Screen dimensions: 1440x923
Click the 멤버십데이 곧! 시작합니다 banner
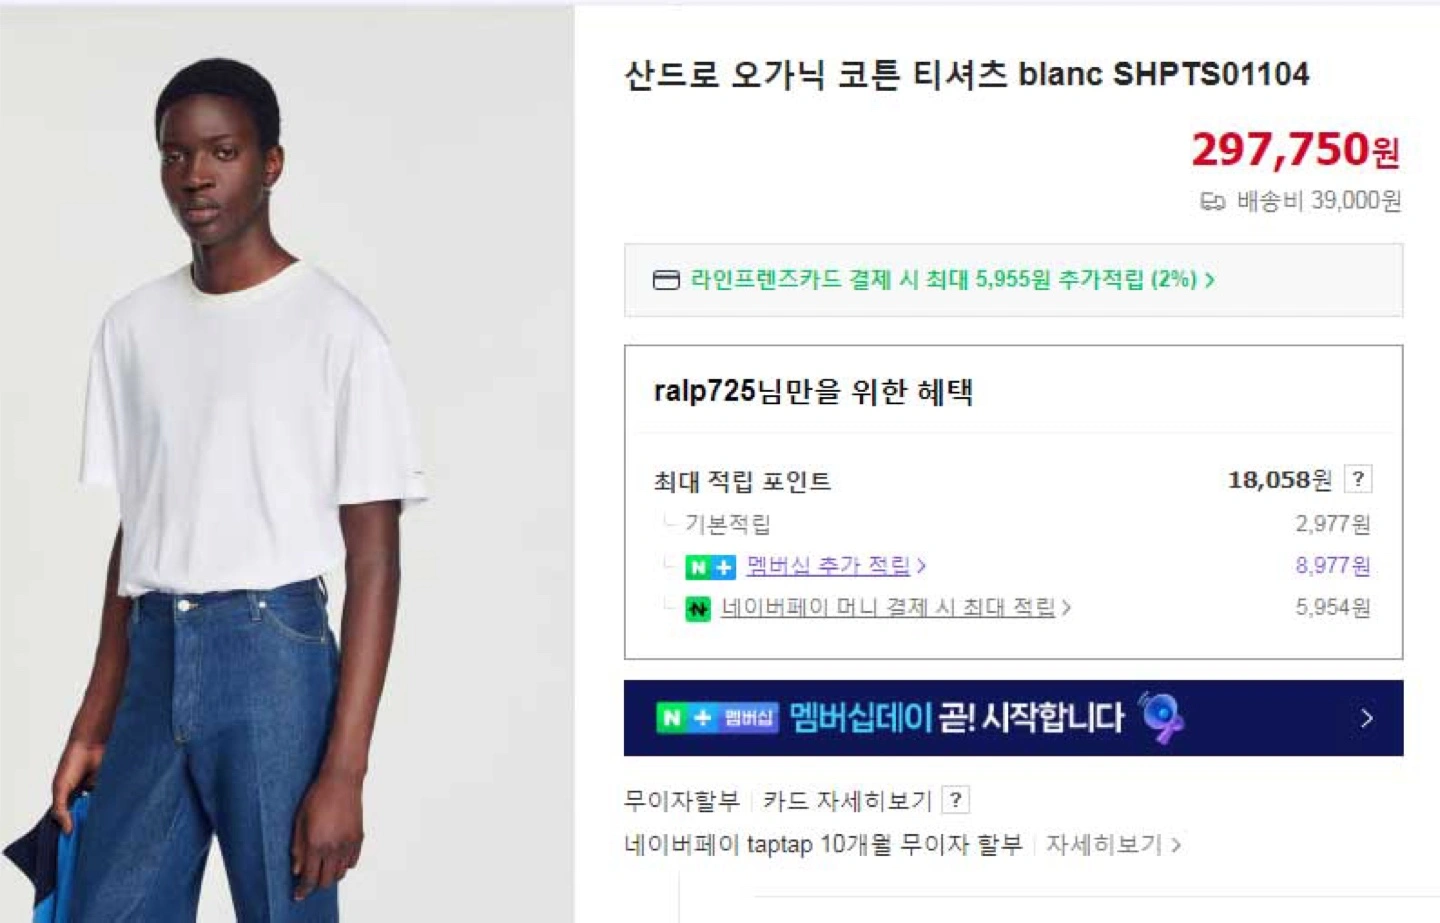(1013, 718)
